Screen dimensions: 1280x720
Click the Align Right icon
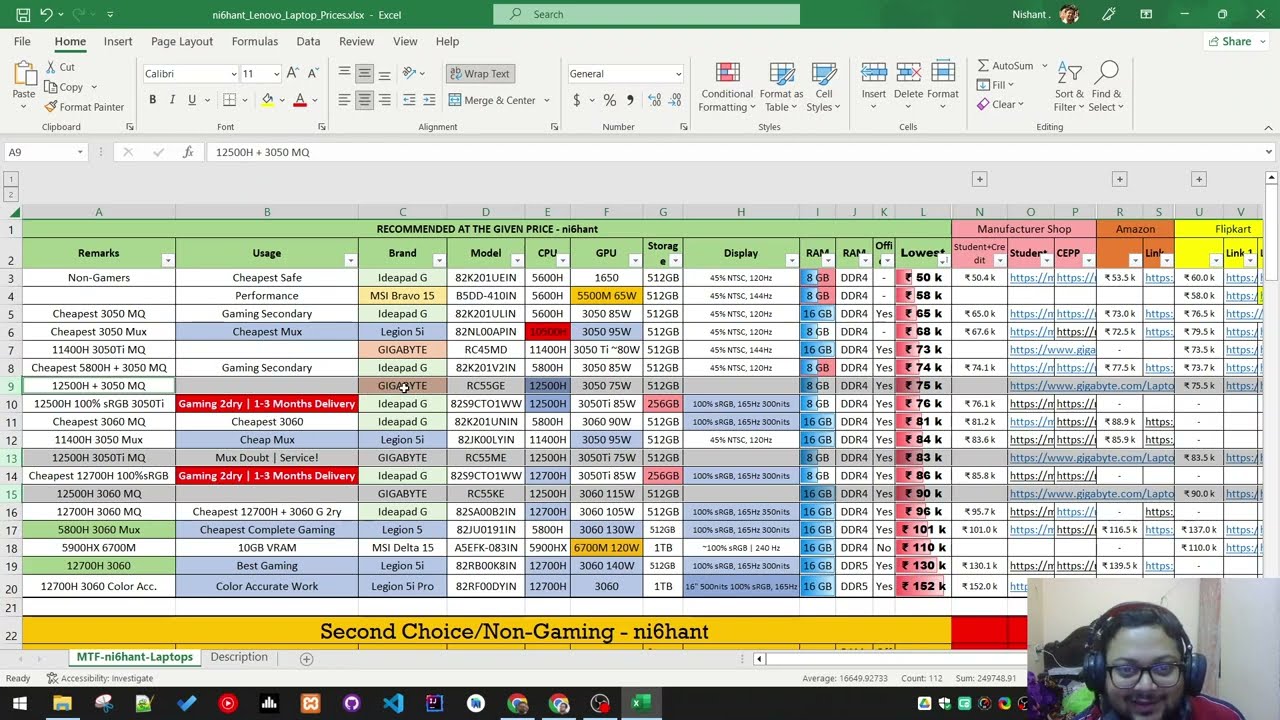click(x=384, y=100)
